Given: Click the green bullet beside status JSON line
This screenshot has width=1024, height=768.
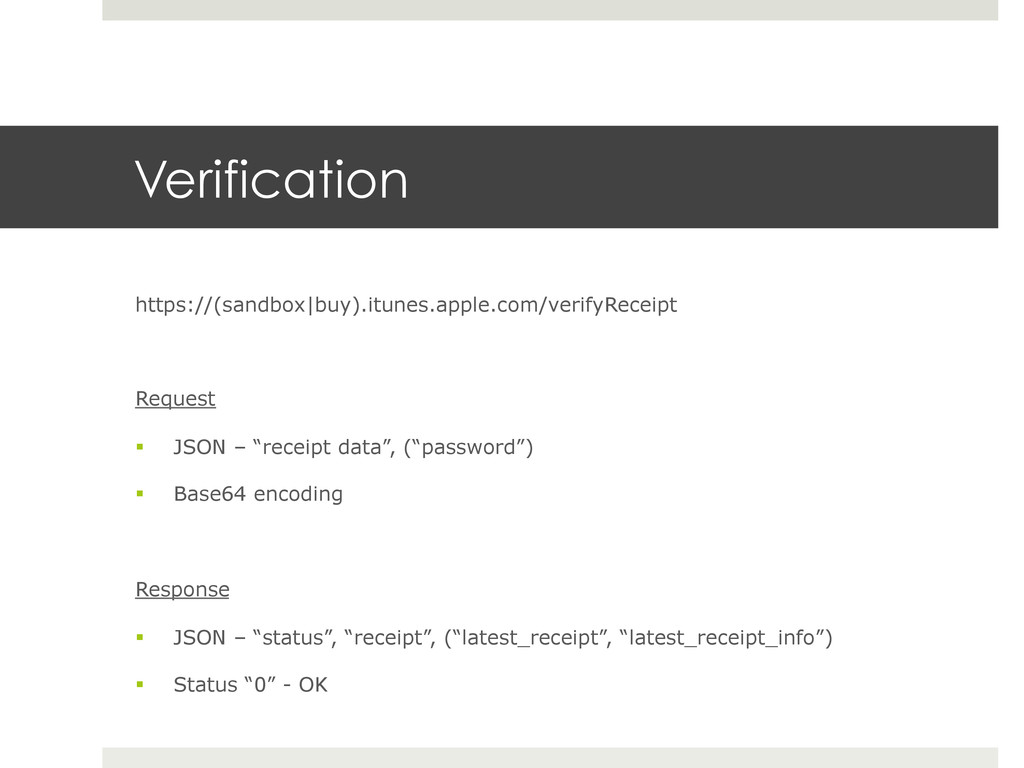Looking at the screenshot, I should click(140, 637).
